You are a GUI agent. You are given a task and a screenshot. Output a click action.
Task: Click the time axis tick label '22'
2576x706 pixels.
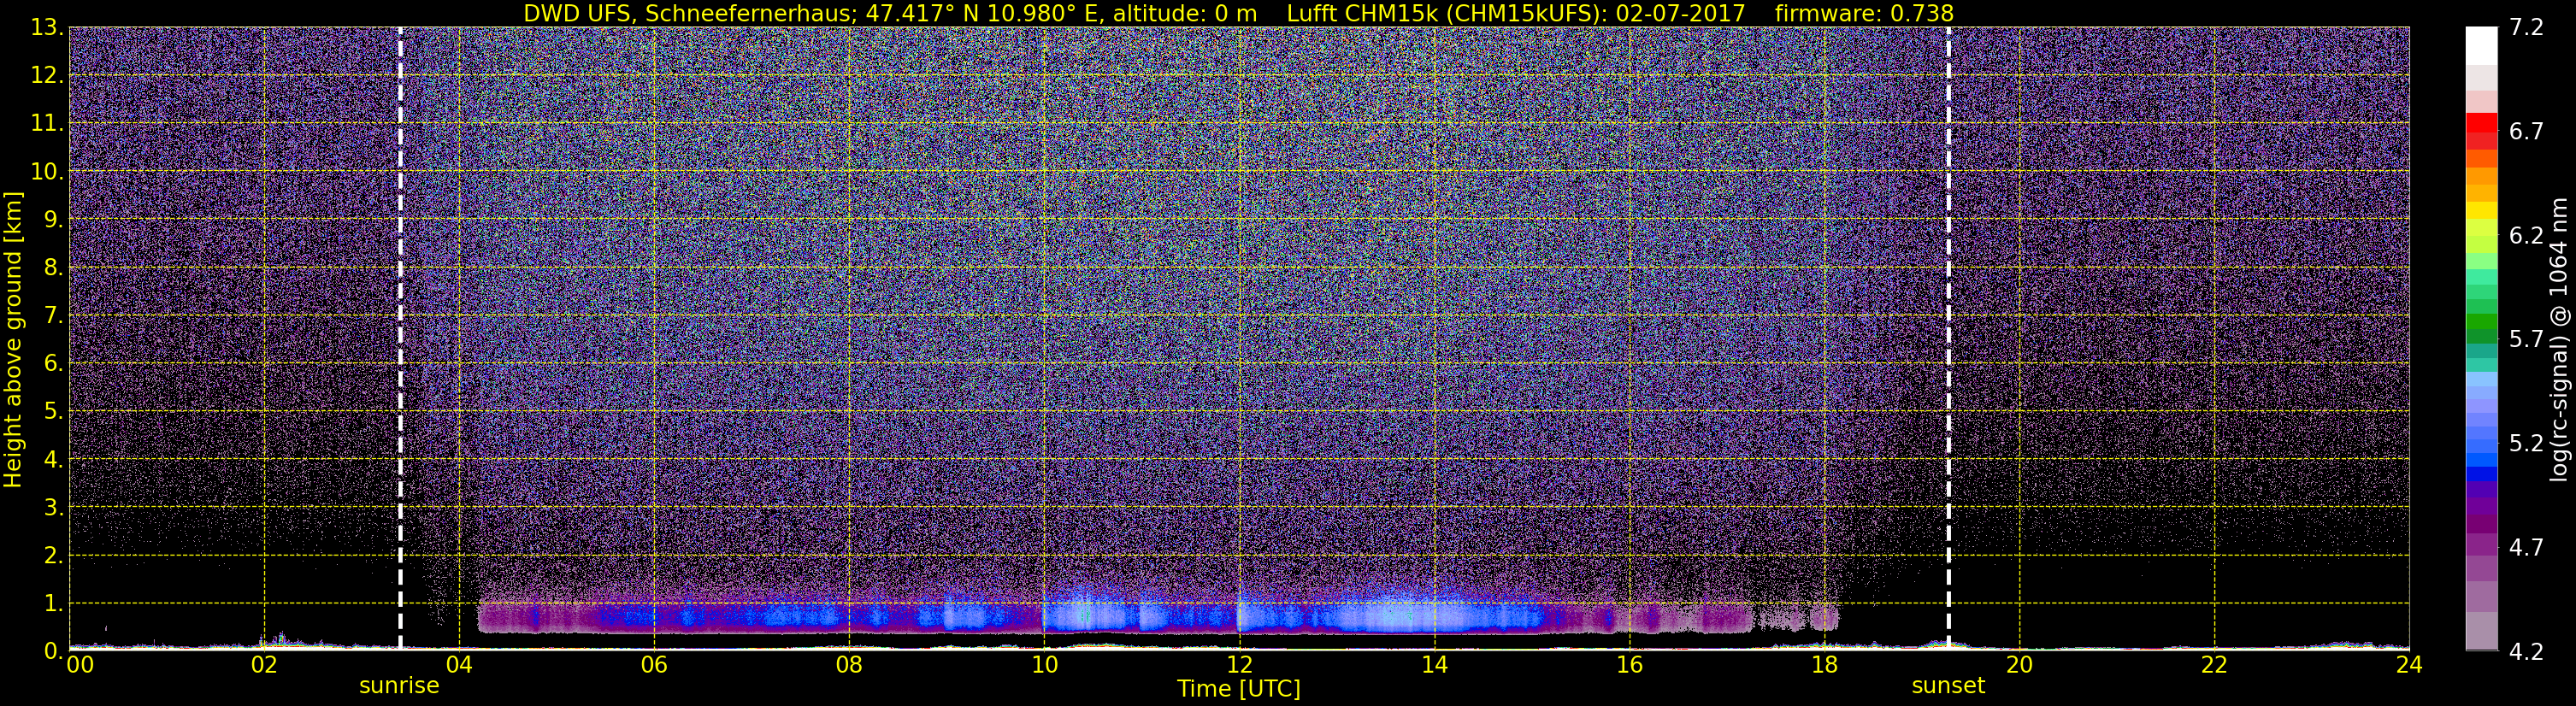click(x=2214, y=665)
